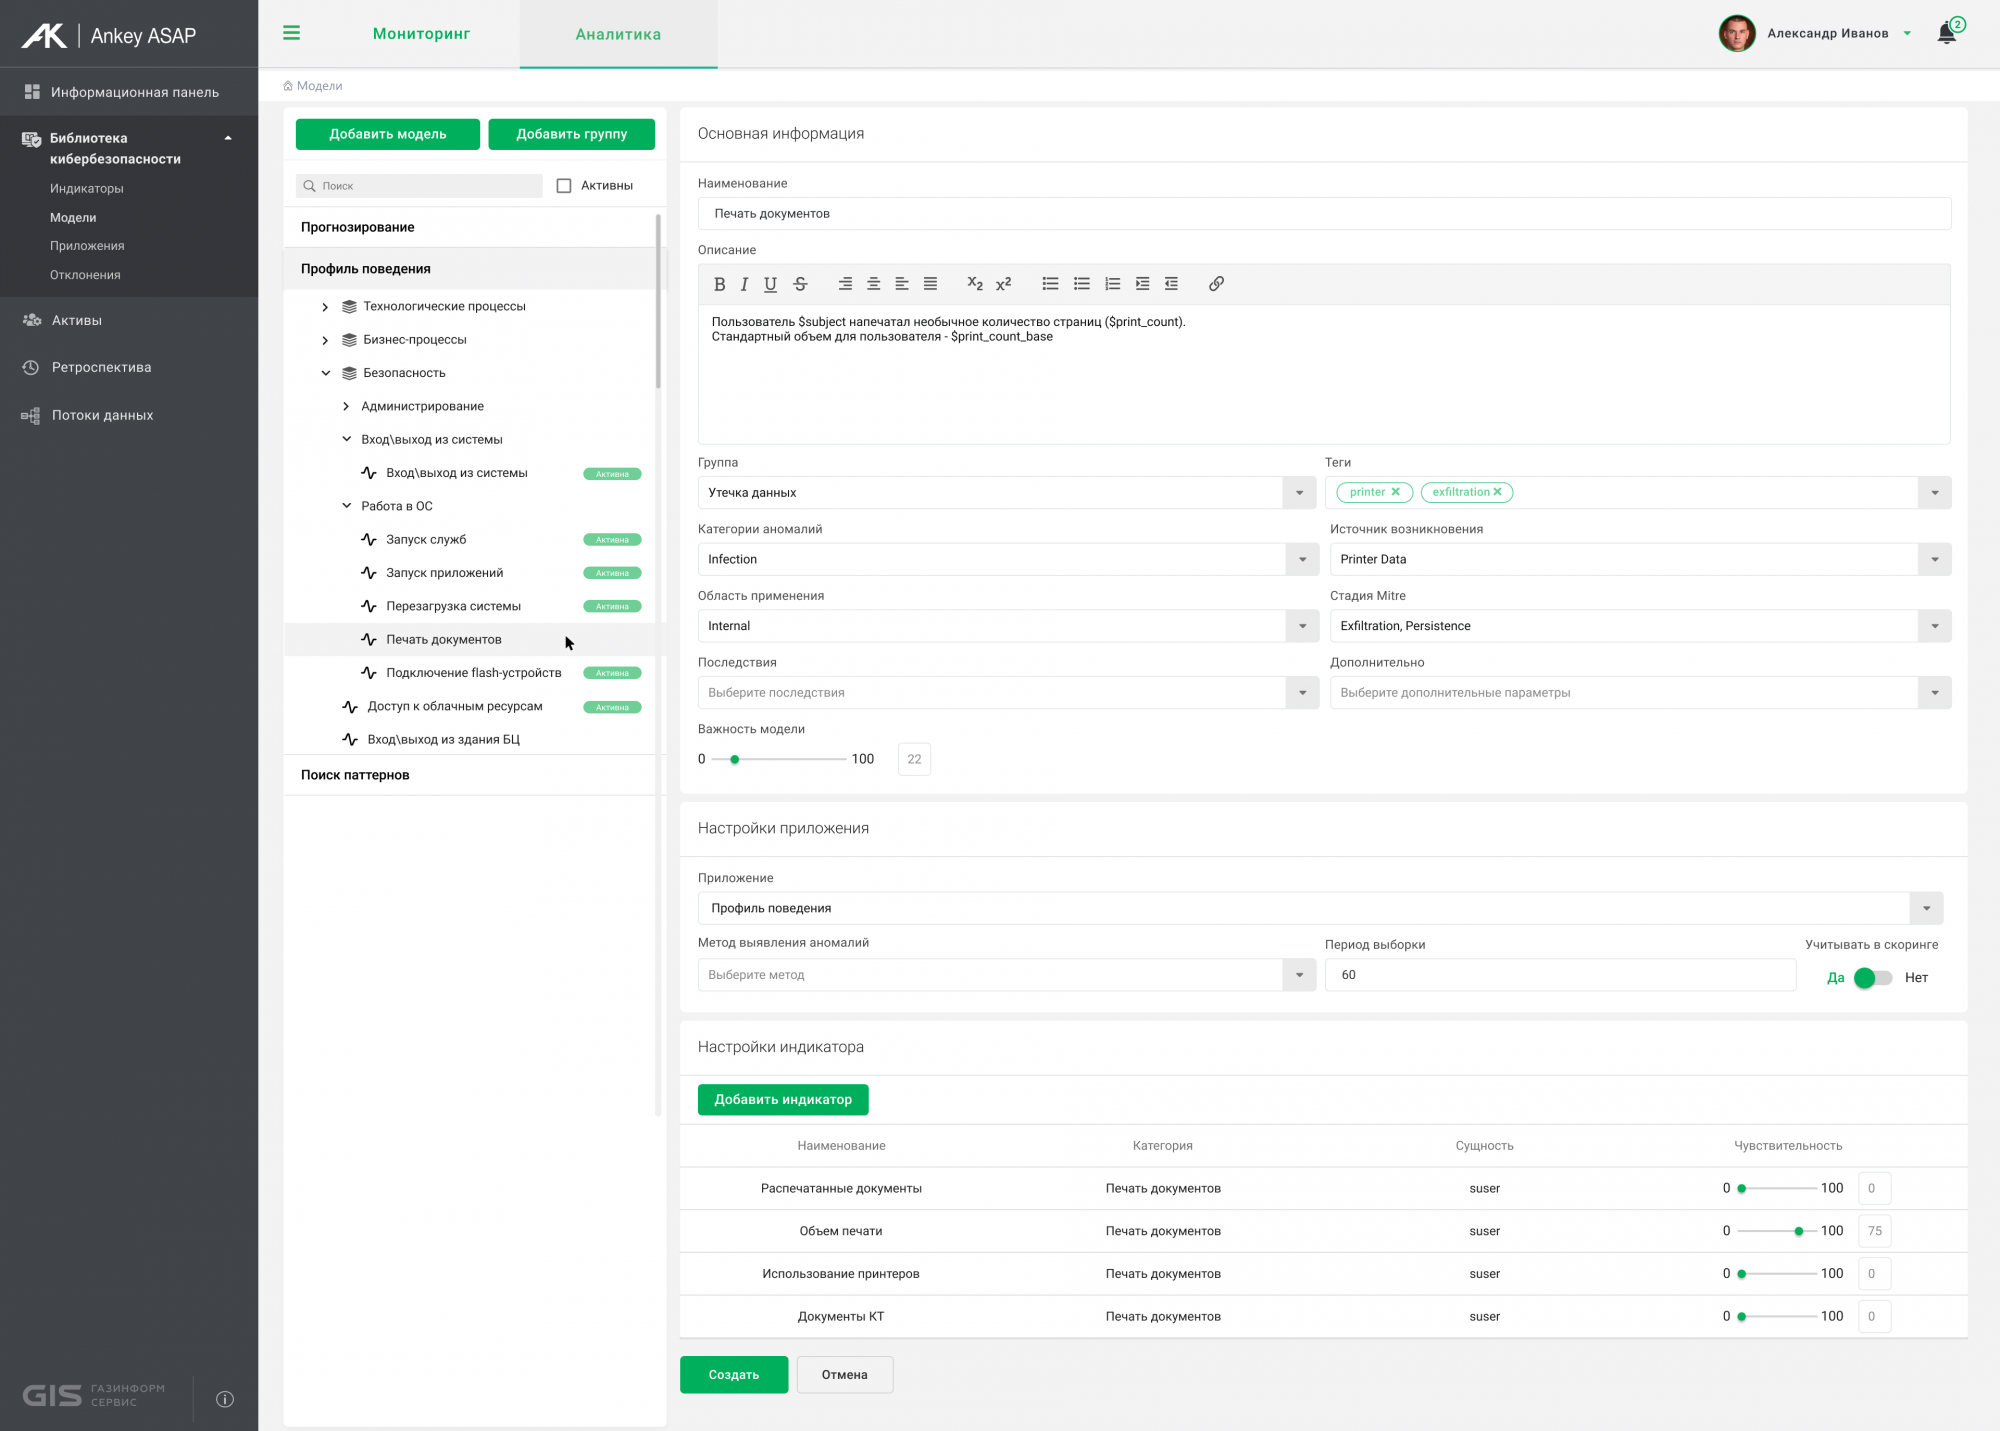2000x1431 pixels.
Task: Toggle the Учитывать в скоринге switch
Action: [x=1872, y=978]
